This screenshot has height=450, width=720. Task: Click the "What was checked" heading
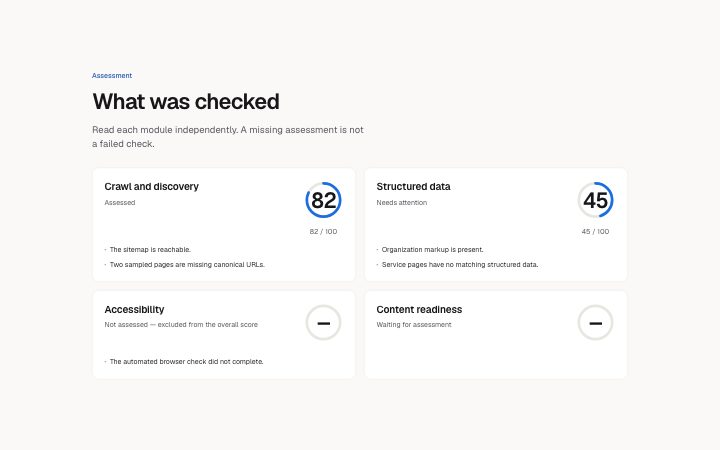tap(186, 101)
